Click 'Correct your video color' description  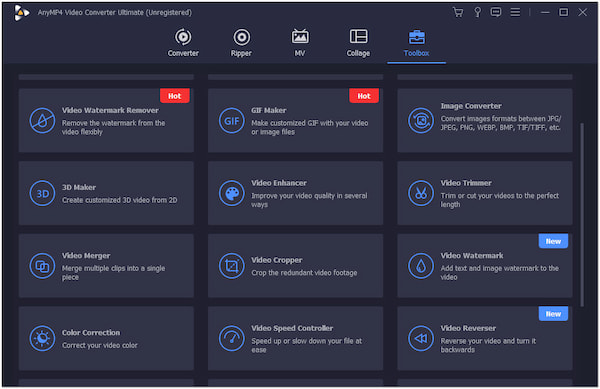tap(100, 345)
